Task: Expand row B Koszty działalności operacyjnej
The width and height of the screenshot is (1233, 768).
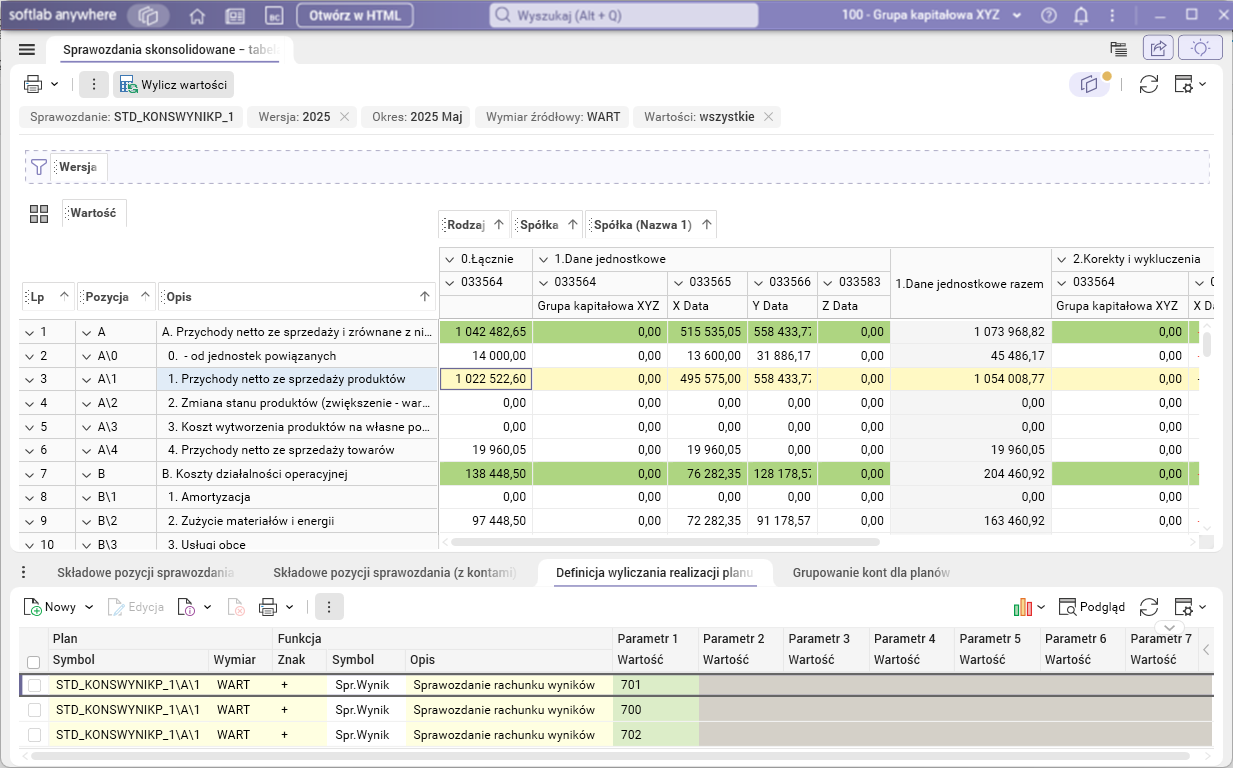Action: point(86,474)
